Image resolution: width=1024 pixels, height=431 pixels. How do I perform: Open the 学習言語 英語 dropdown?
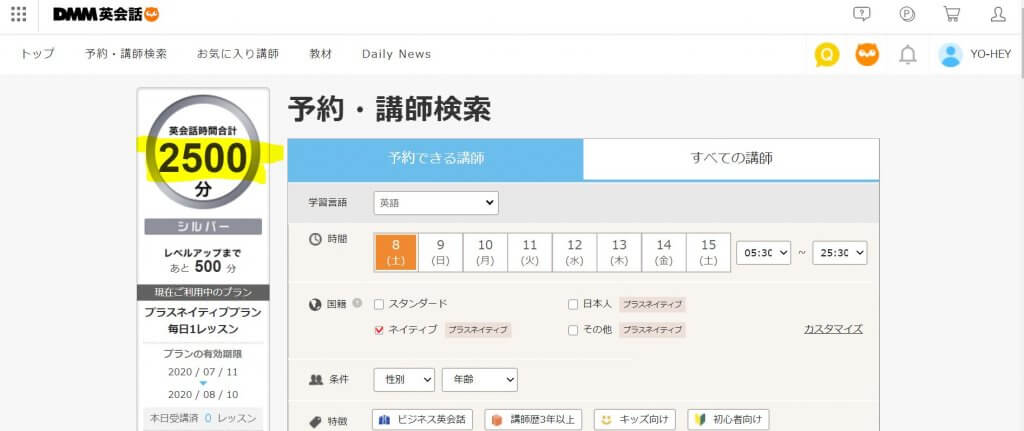[x=436, y=203]
